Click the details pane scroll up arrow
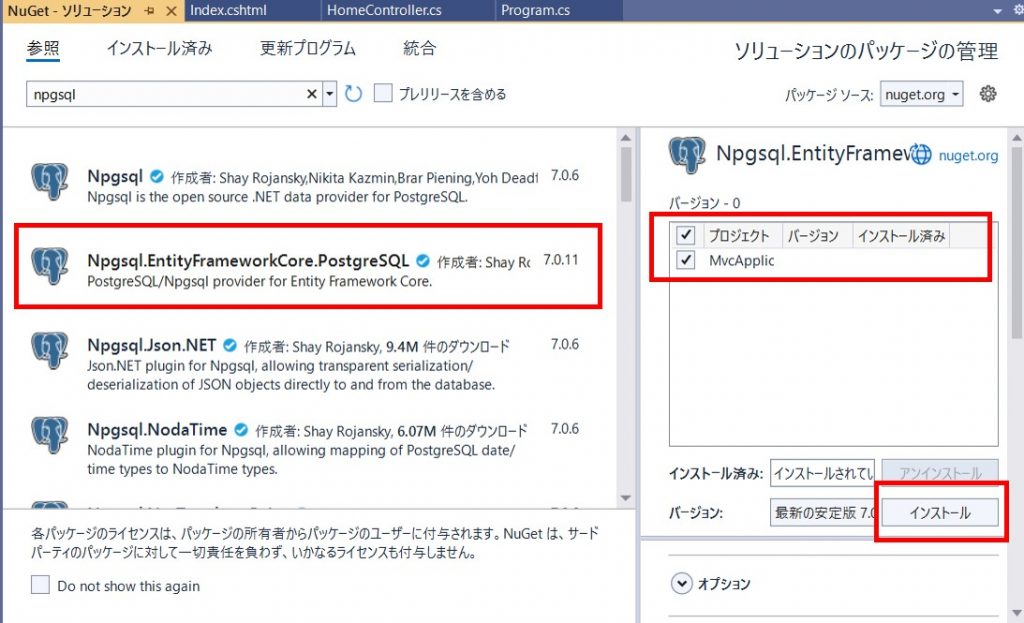1024x623 pixels. coord(1017,137)
